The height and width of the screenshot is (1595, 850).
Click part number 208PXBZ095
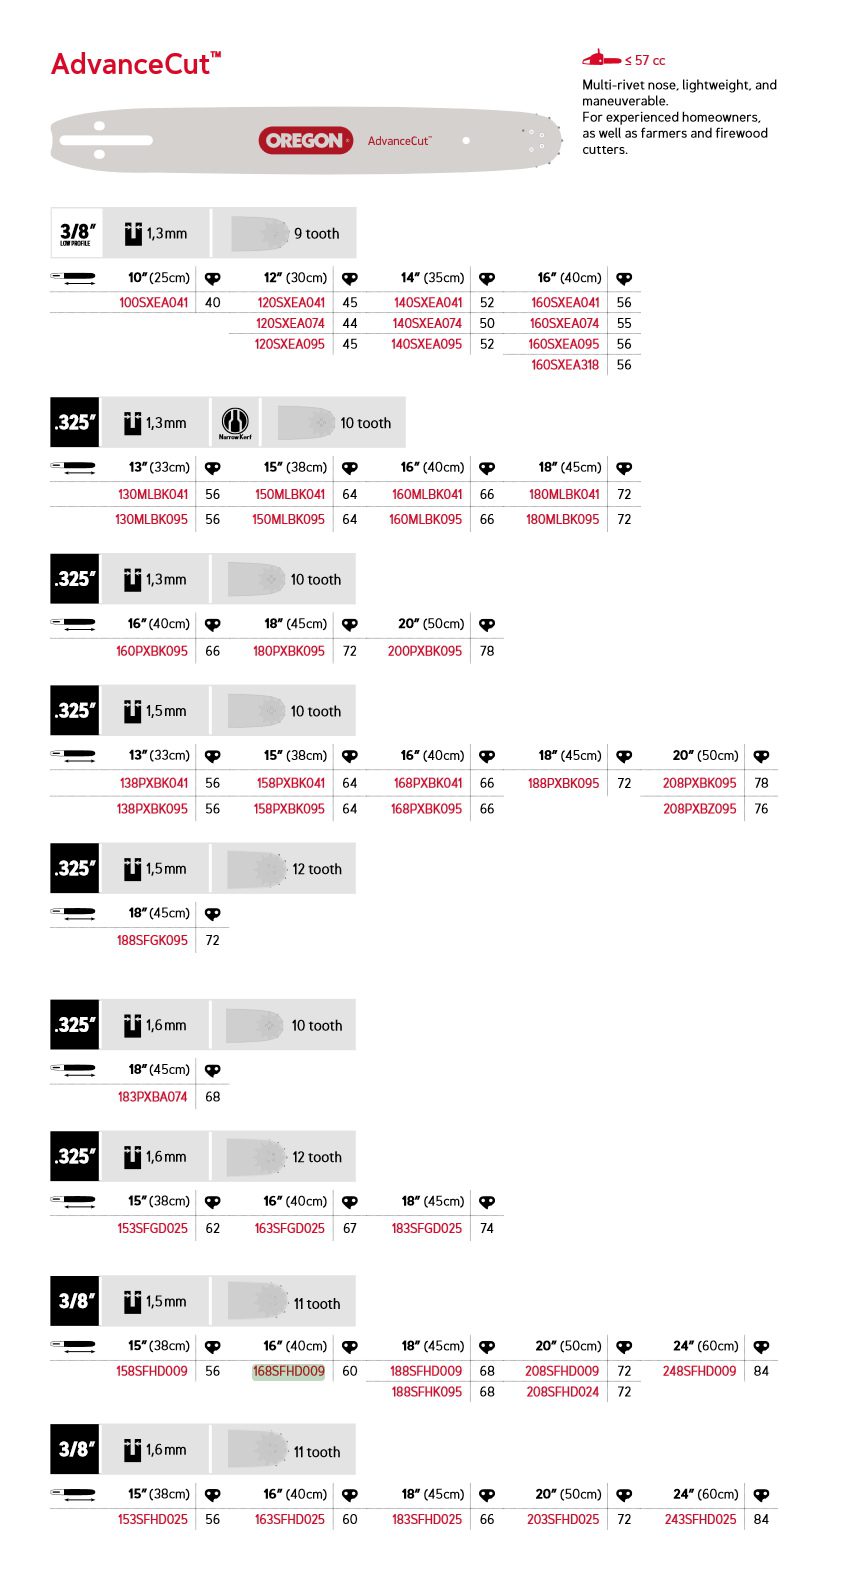(700, 808)
